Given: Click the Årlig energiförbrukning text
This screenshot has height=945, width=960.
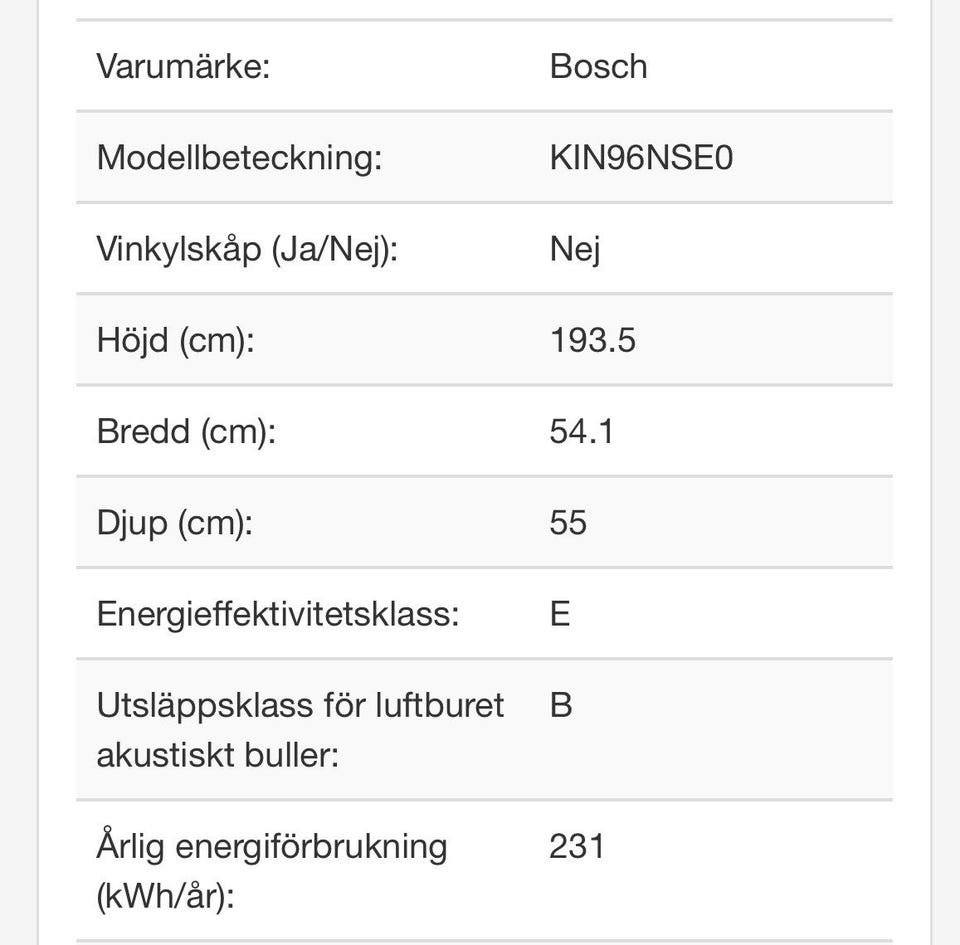Looking at the screenshot, I should (272, 847).
